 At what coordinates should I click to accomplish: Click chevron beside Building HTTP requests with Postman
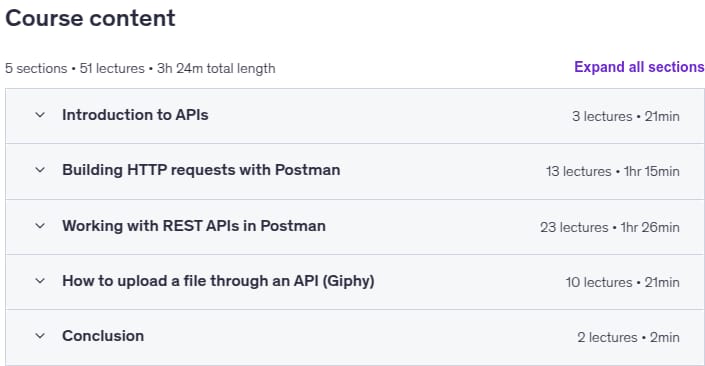(x=40, y=170)
